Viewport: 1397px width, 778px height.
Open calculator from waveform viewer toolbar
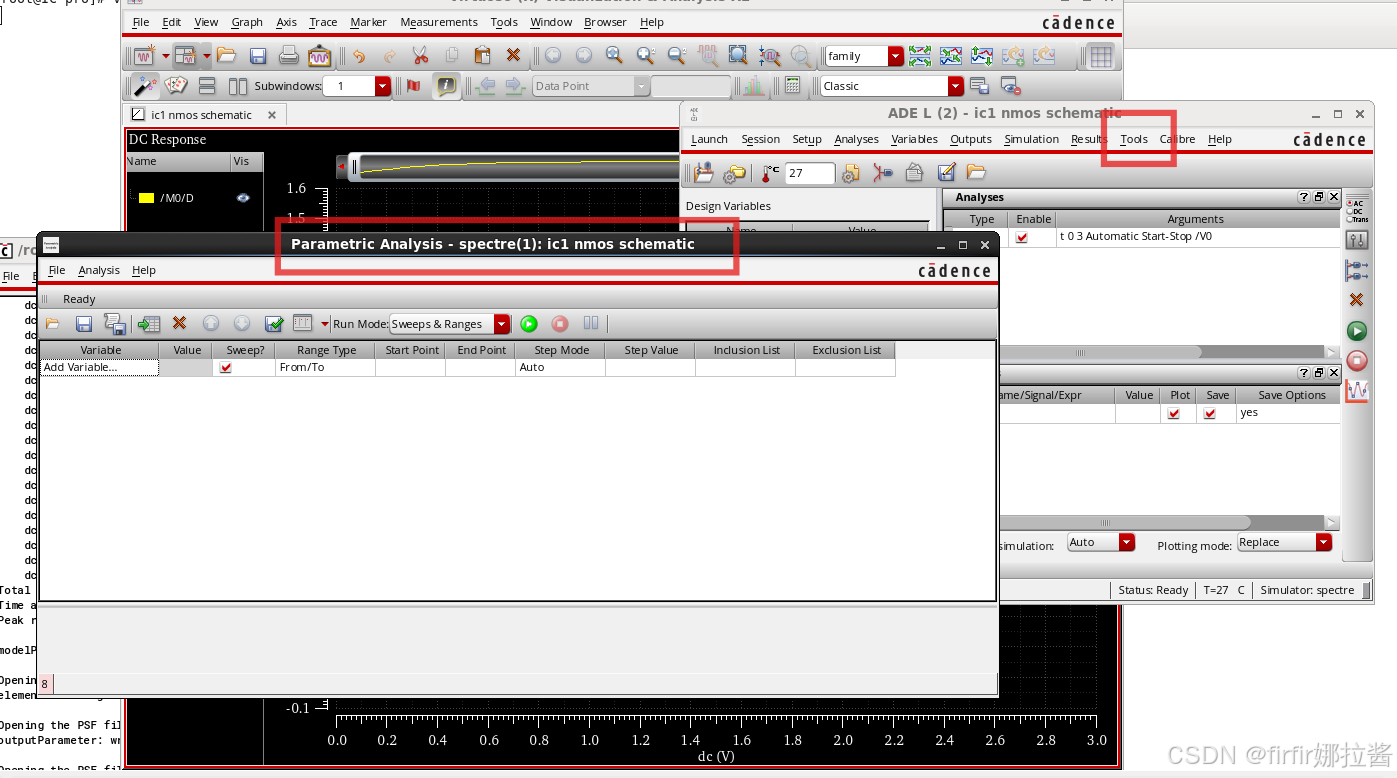(792, 86)
